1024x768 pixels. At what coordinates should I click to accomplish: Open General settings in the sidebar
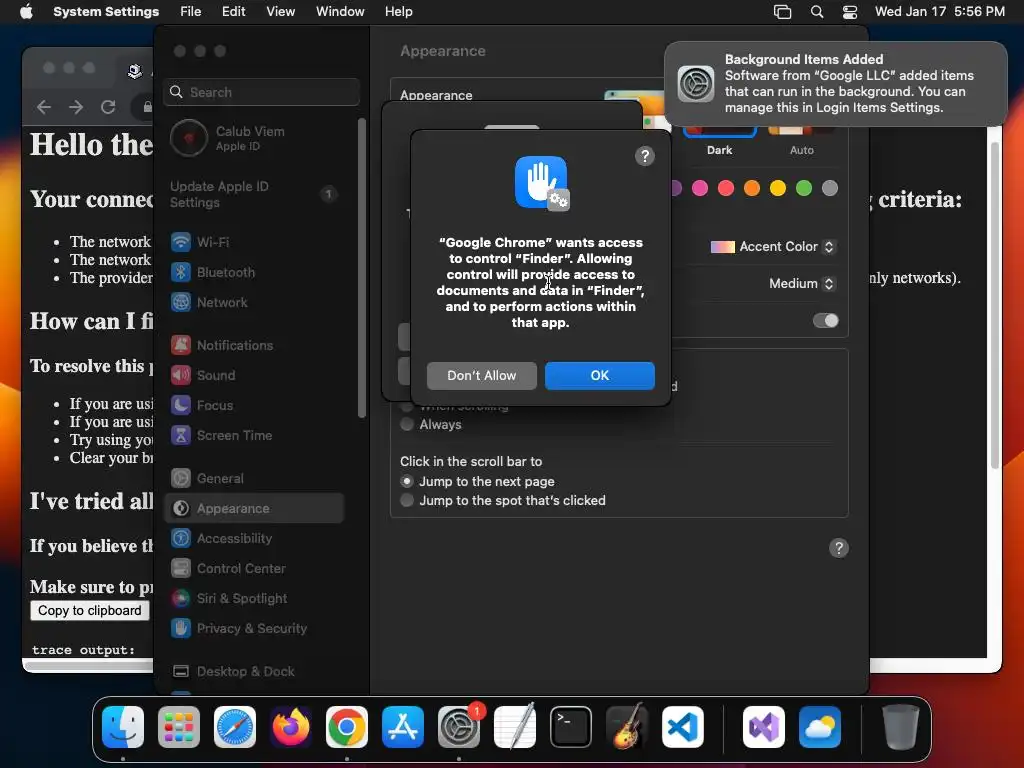pyautogui.click(x=256, y=479)
